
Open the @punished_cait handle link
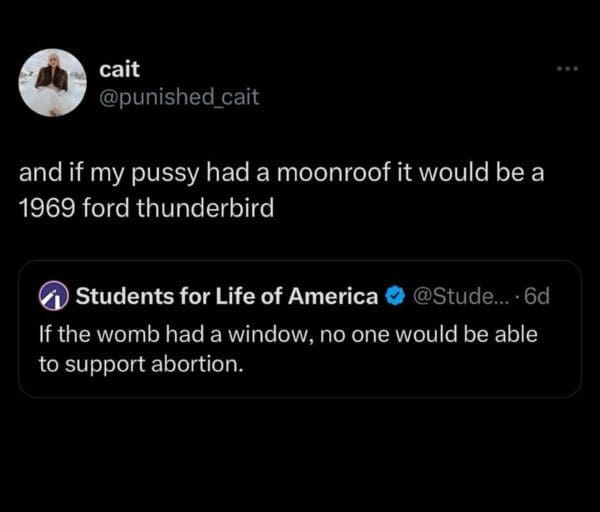tap(180, 98)
